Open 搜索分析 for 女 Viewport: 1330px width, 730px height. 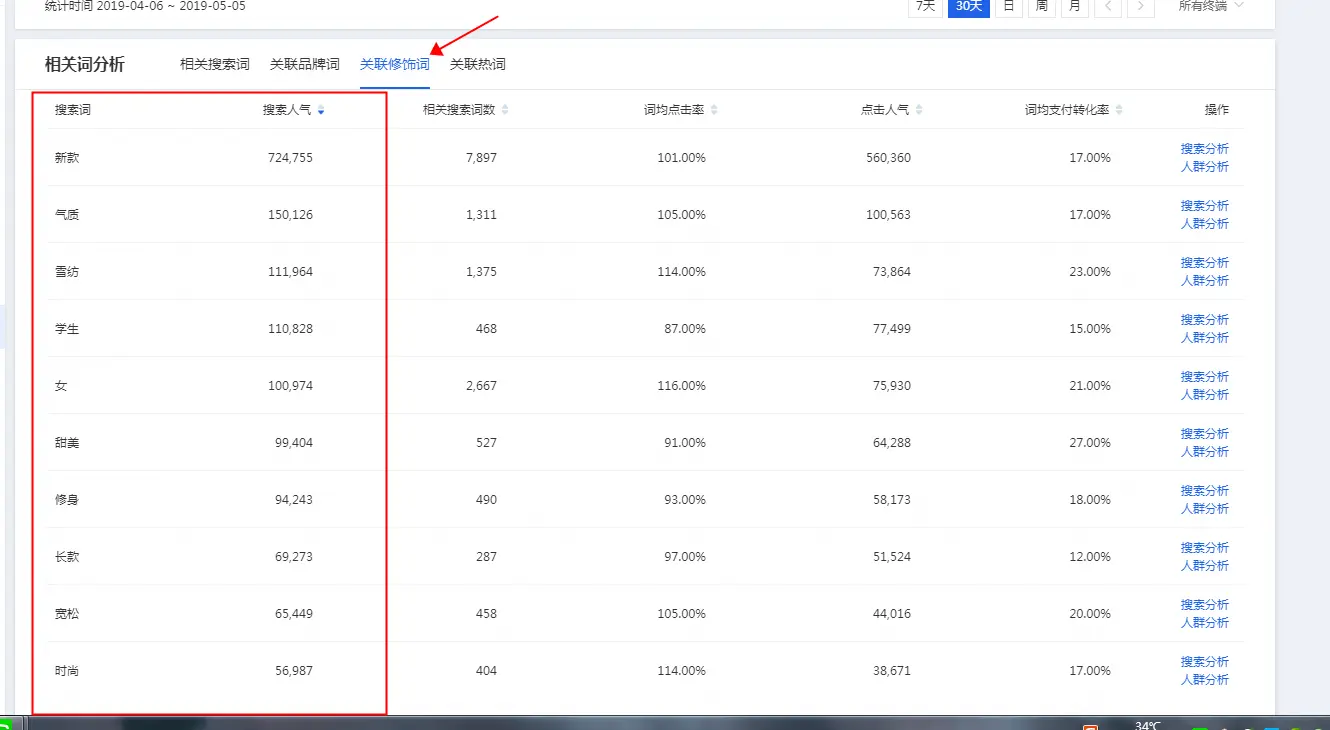coord(1205,377)
